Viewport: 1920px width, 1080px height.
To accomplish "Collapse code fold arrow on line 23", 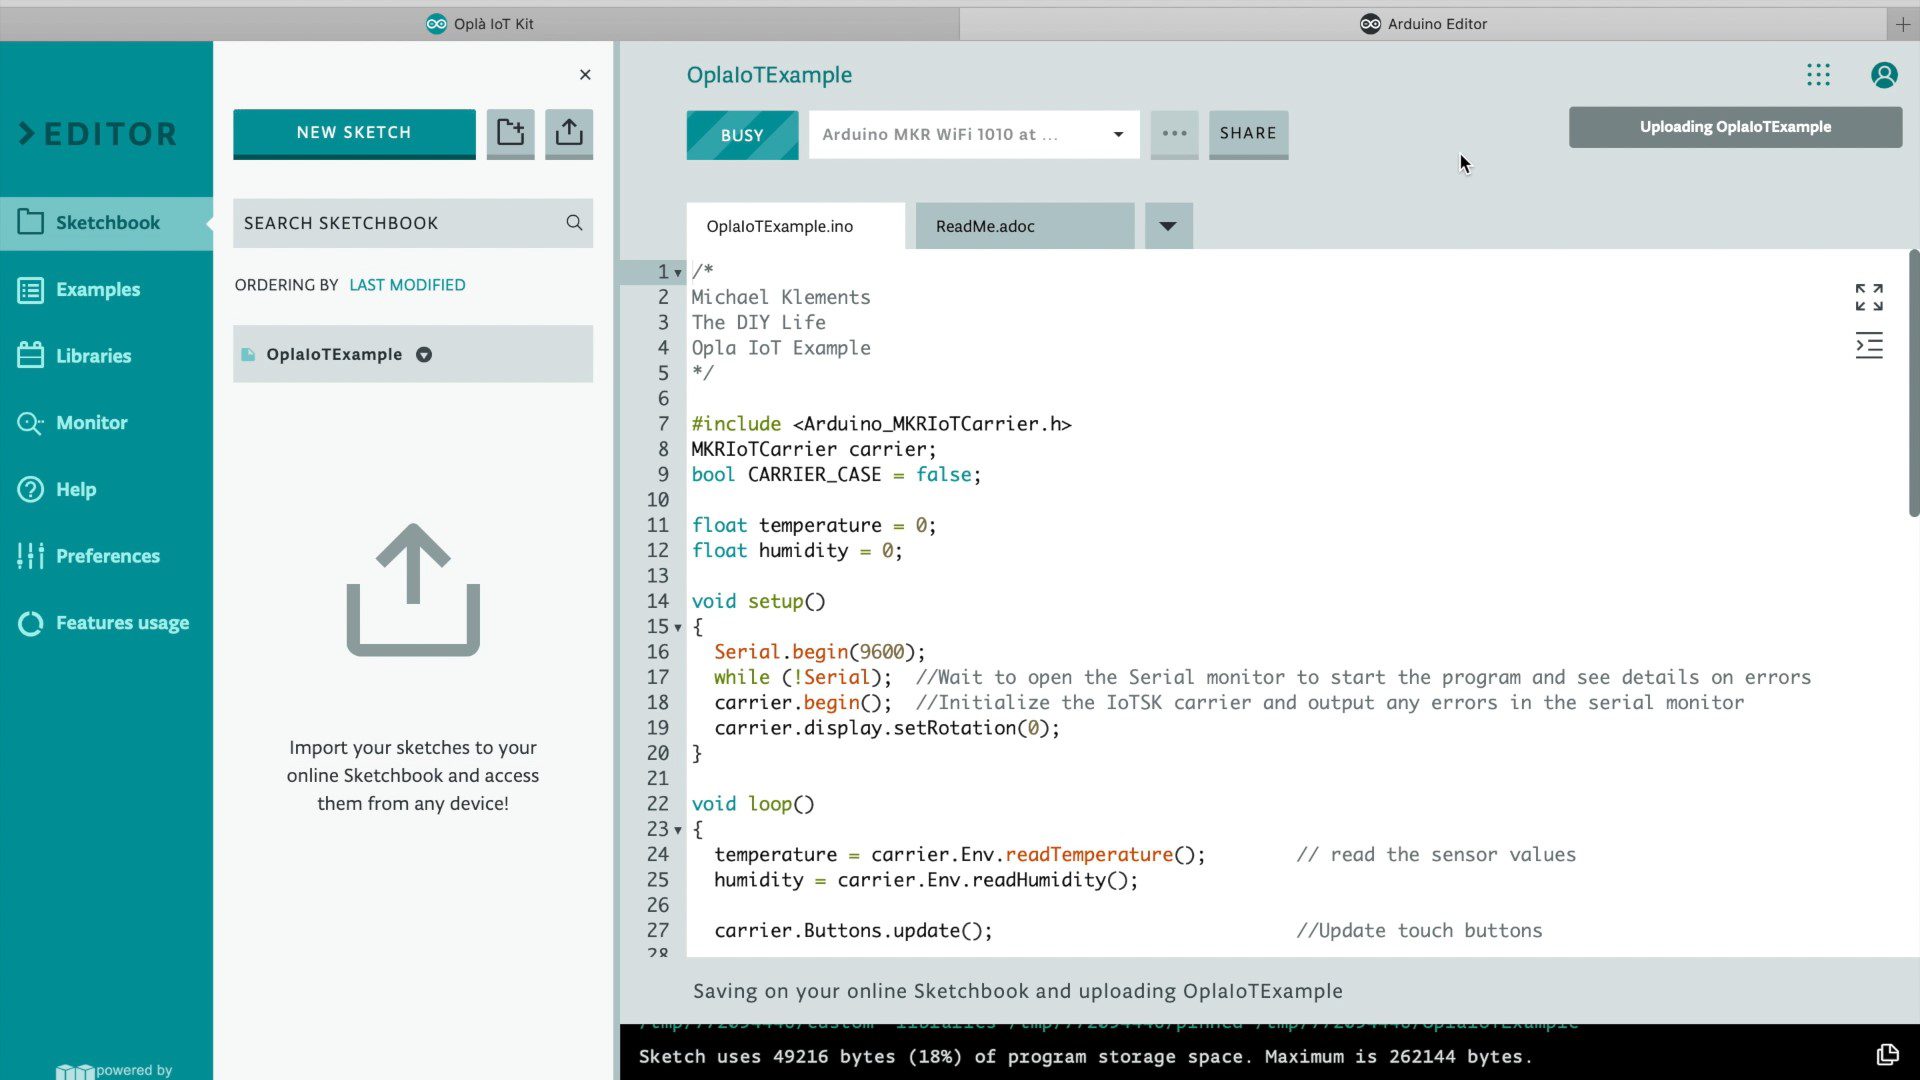I will (678, 831).
